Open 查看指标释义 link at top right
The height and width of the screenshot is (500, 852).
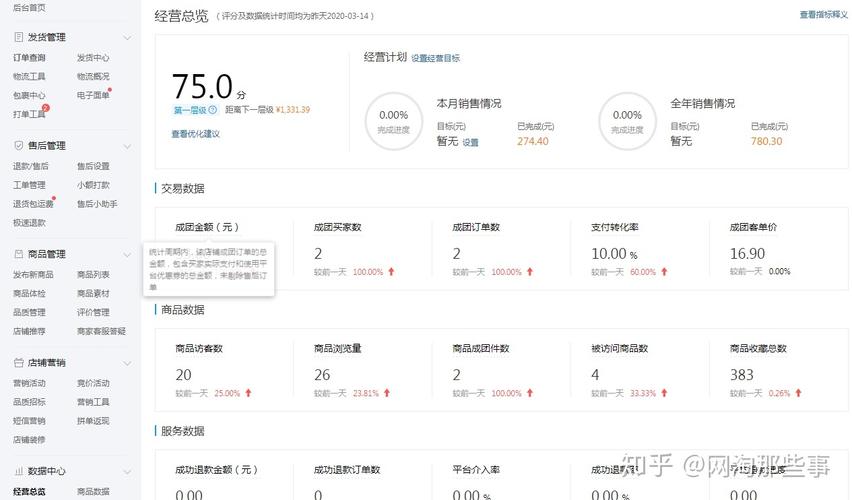(x=823, y=15)
